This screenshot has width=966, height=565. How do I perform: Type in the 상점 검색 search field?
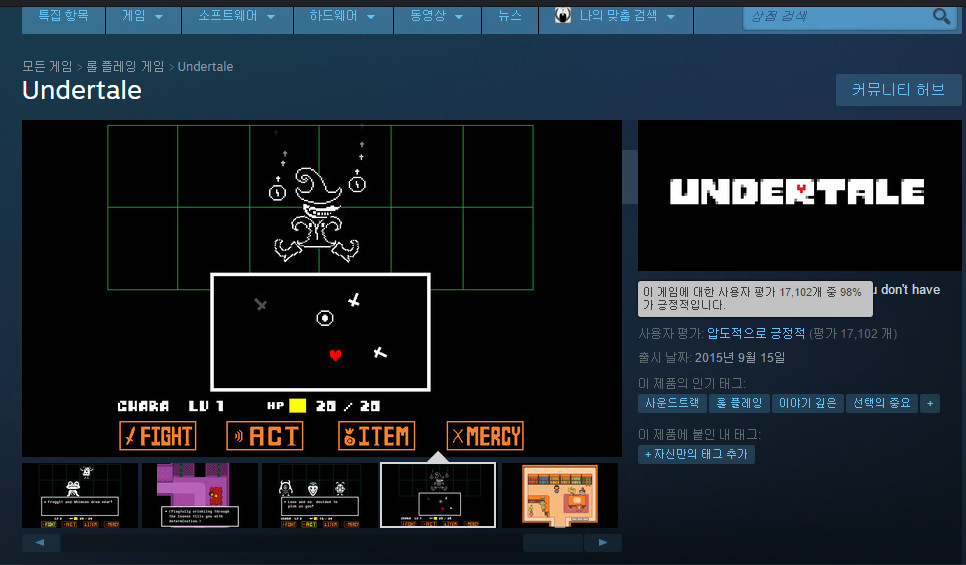click(835, 16)
